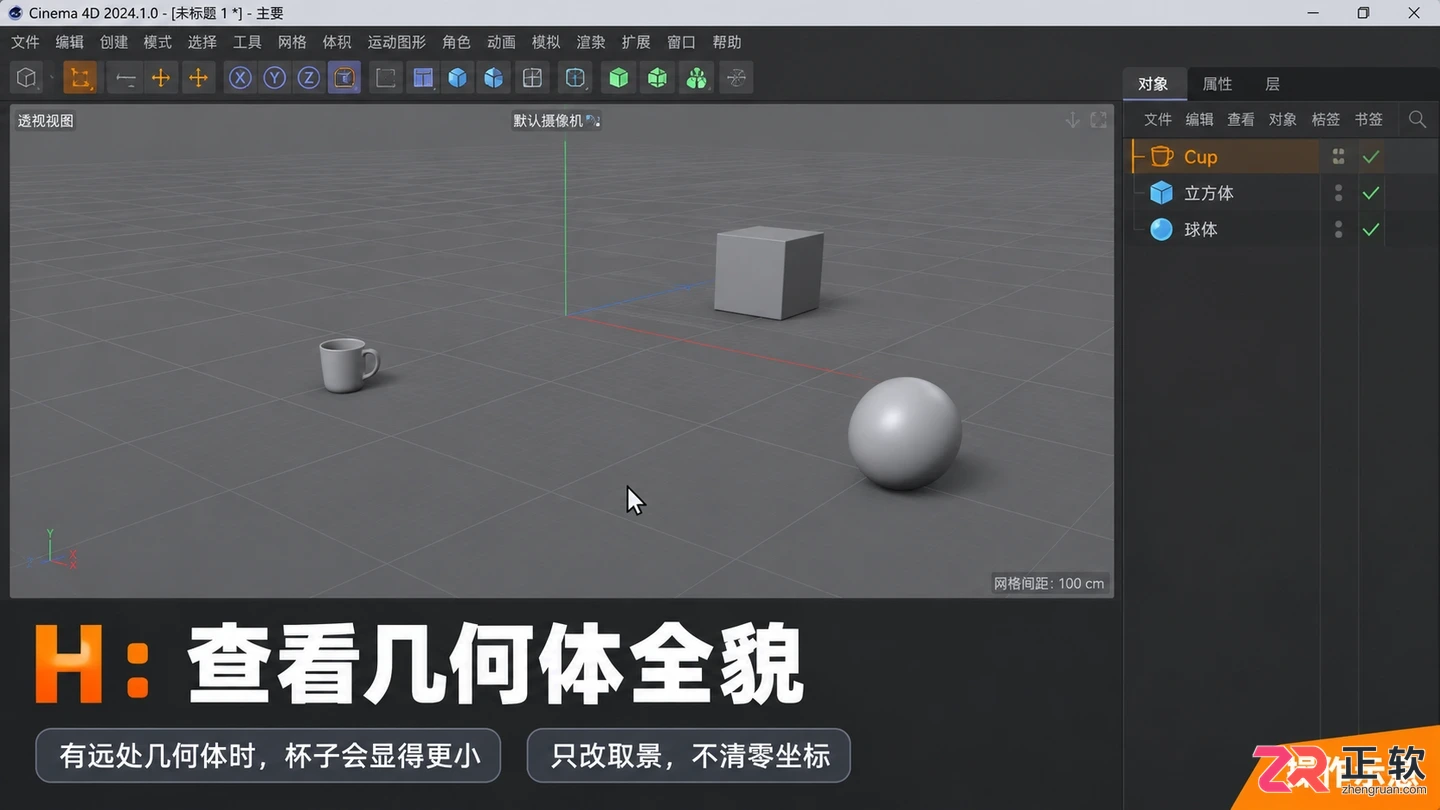Click the four-pane layout icon
The height and width of the screenshot is (810, 1440).
coord(533,78)
